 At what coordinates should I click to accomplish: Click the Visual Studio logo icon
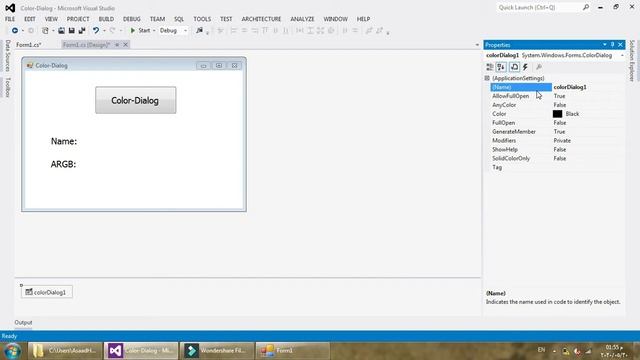10,8
